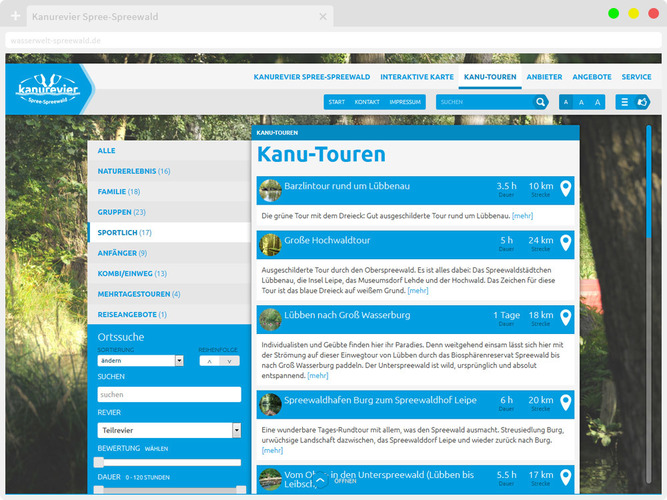Image resolution: width=667 pixels, height=500 pixels.
Task: Click the Impressum link
Action: 405,102
